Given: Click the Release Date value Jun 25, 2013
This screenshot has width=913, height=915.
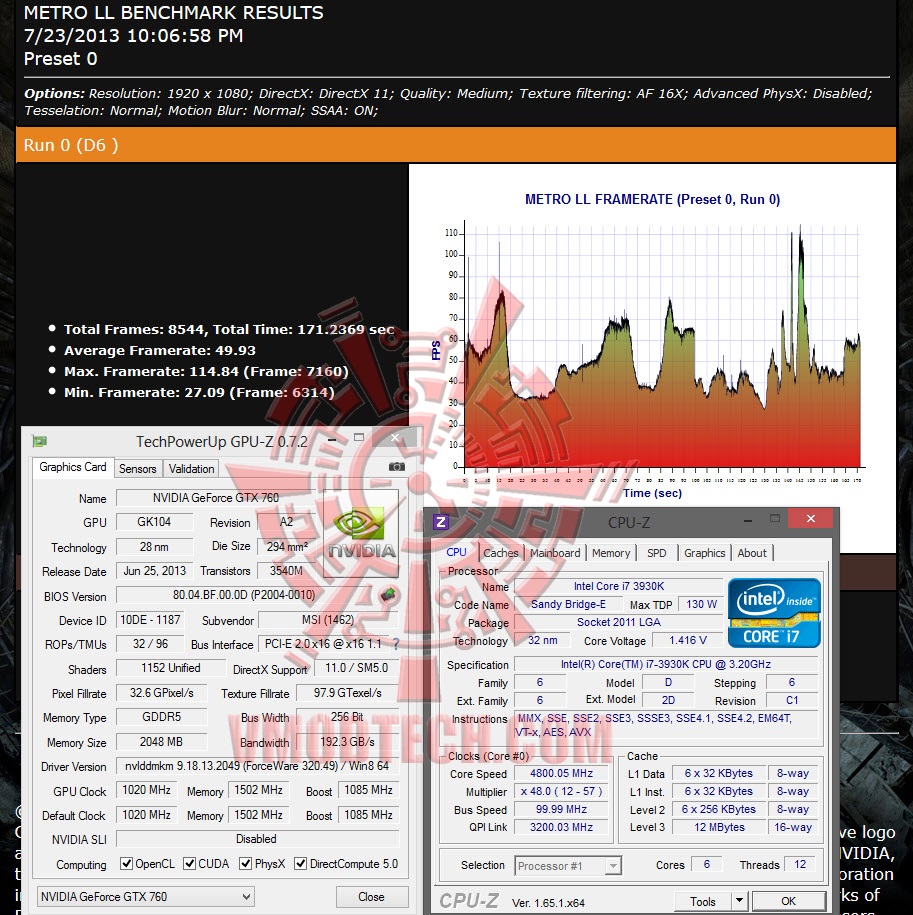Looking at the screenshot, I should point(154,571).
